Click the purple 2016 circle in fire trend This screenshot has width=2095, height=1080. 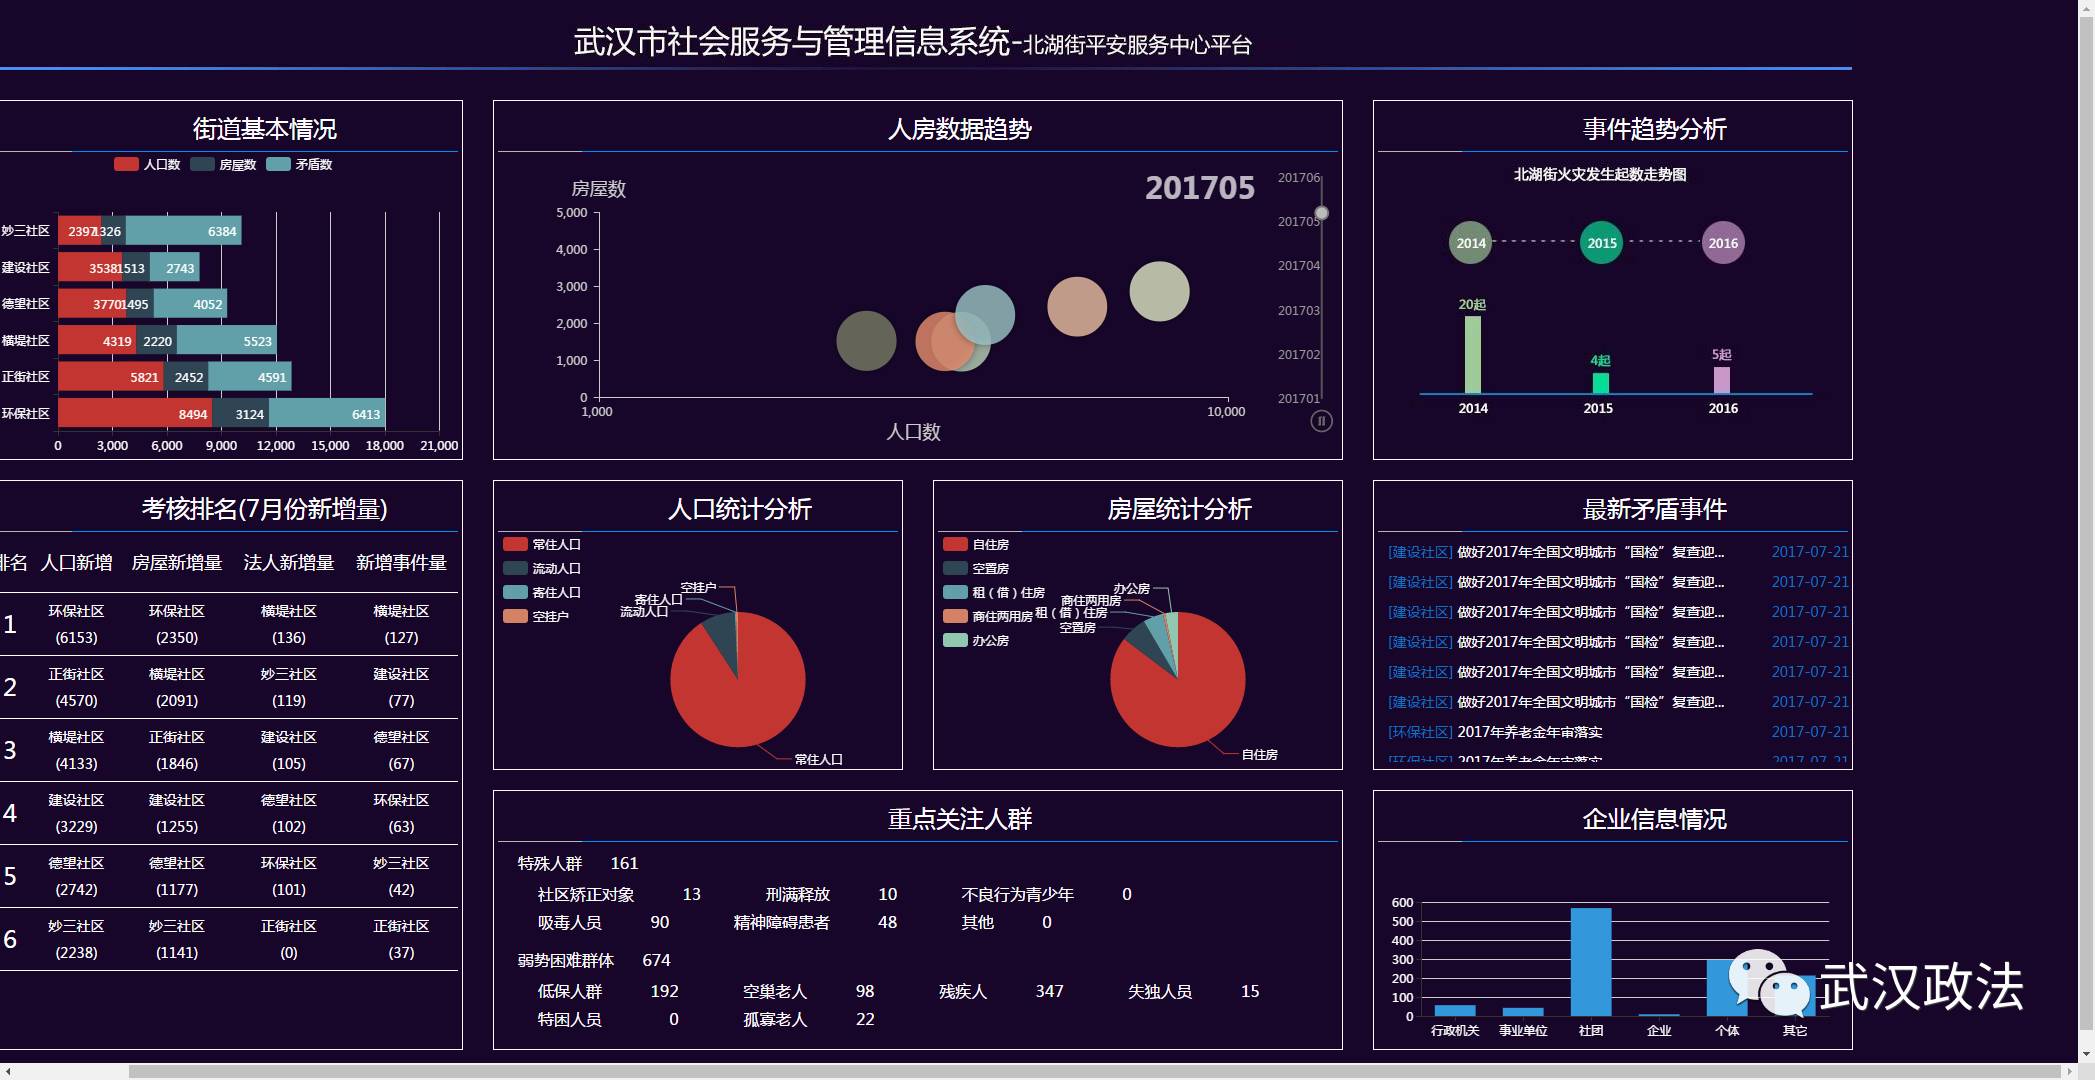1723,243
